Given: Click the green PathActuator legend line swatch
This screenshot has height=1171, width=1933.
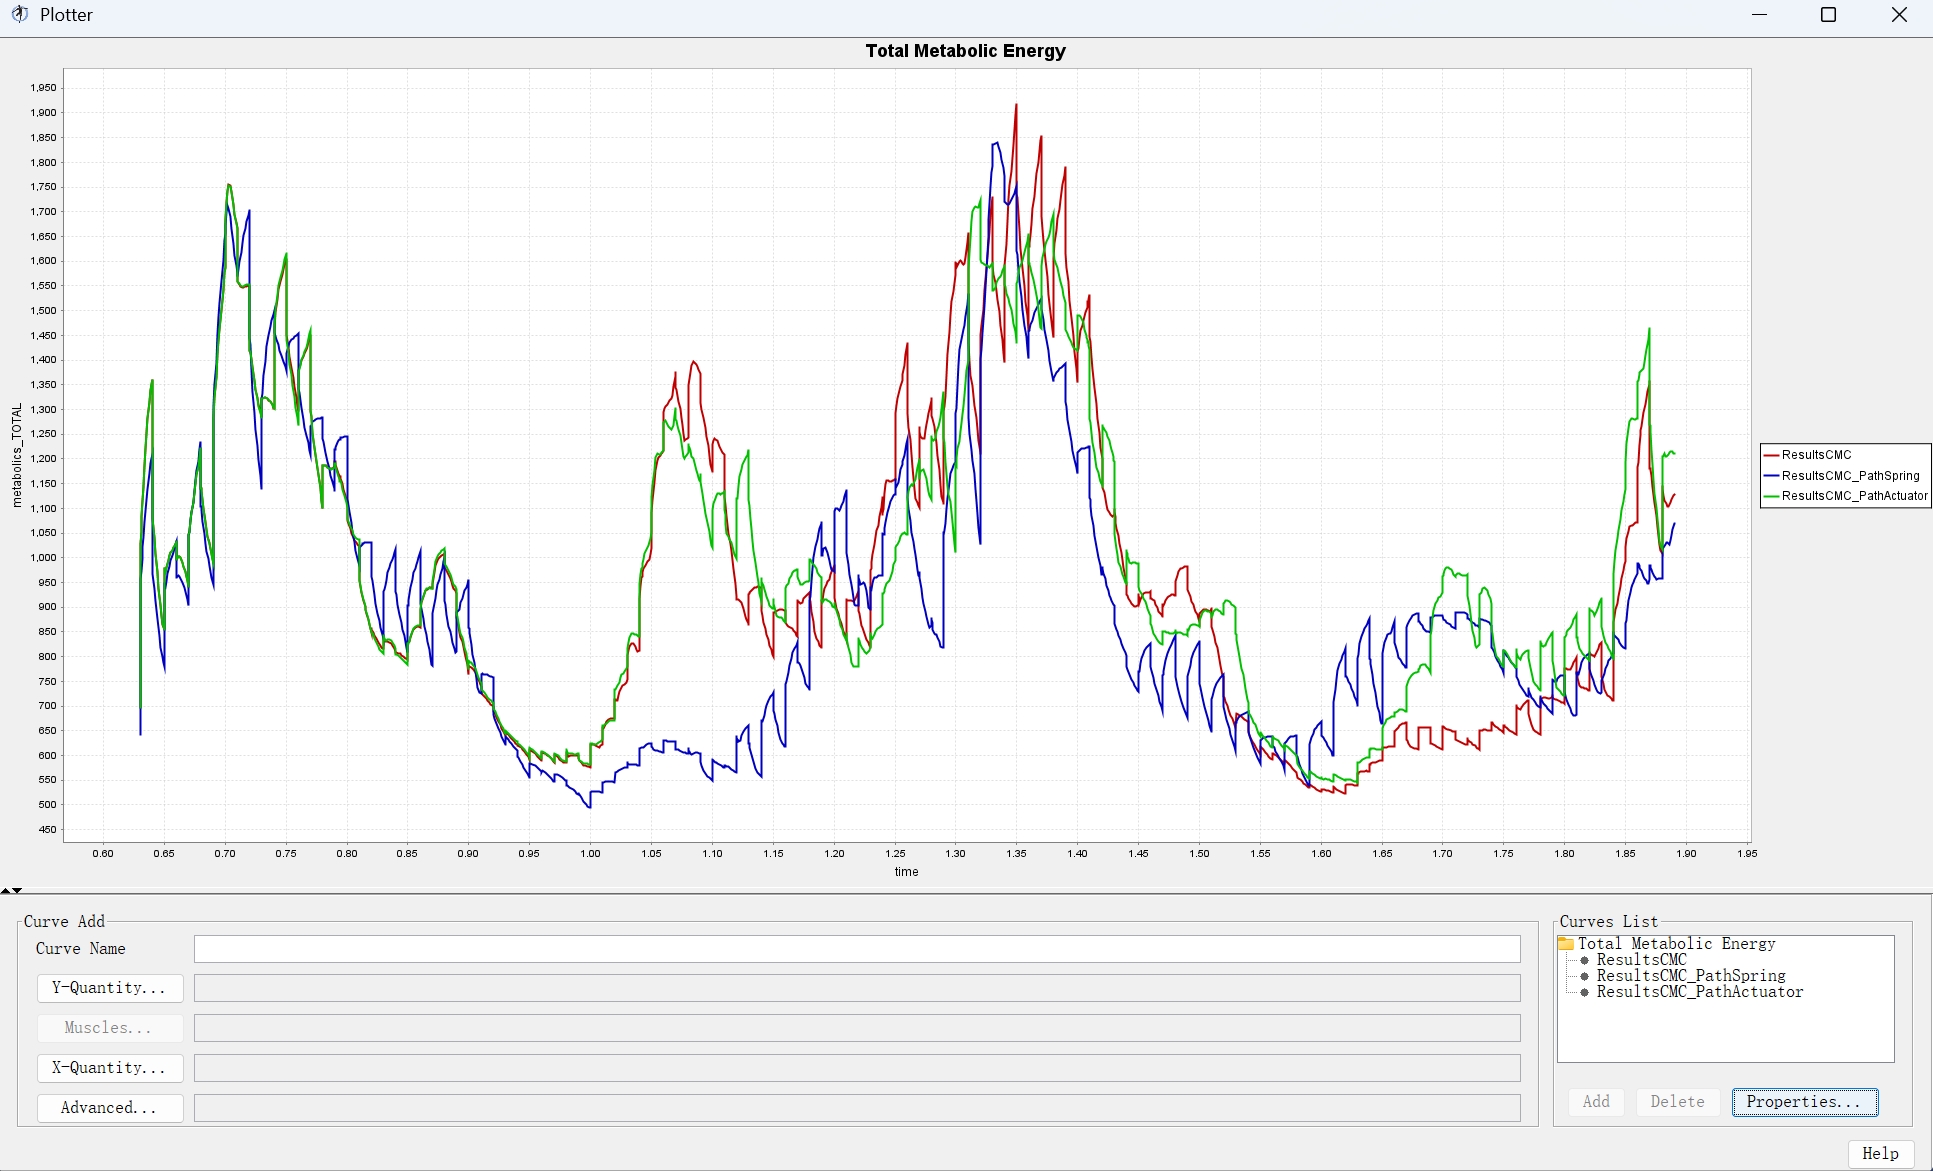Looking at the screenshot, I should (1772, 496).
